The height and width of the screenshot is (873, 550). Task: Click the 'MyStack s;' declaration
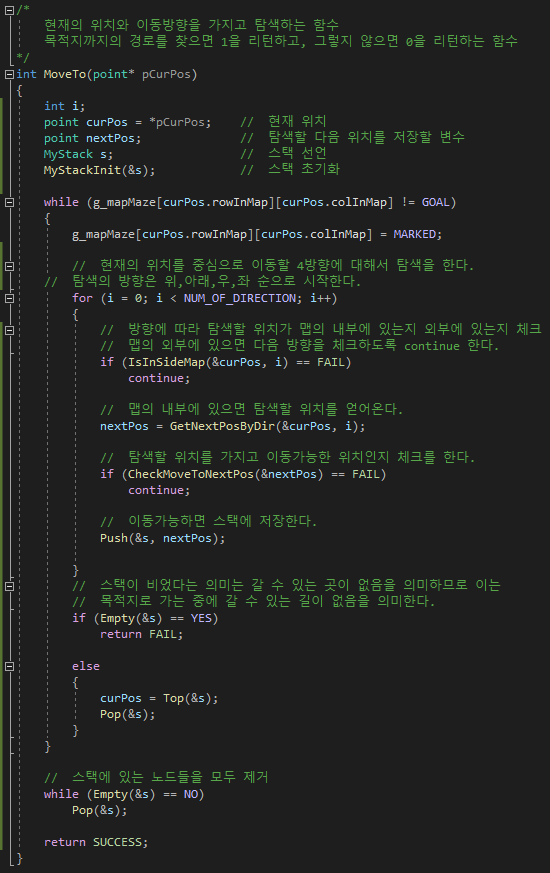[x=78, y=154]
